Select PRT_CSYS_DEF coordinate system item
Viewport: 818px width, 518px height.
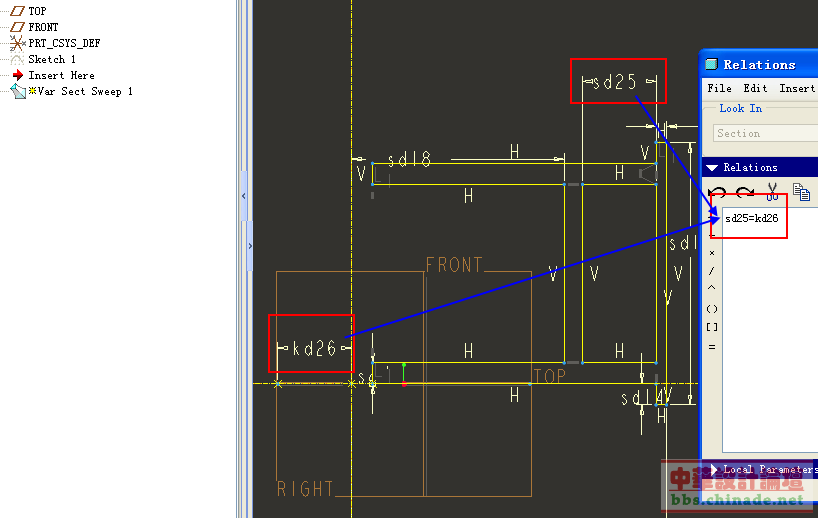64,43
